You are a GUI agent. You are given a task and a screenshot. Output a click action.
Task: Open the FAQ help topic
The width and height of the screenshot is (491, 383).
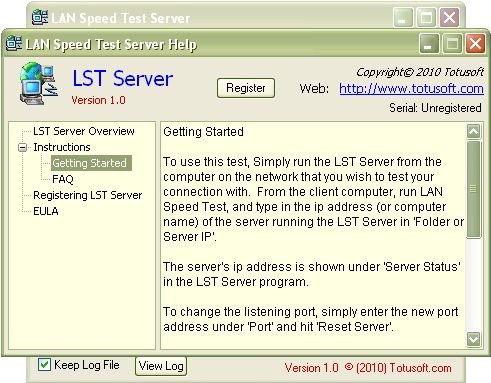[x=63, y=179]
